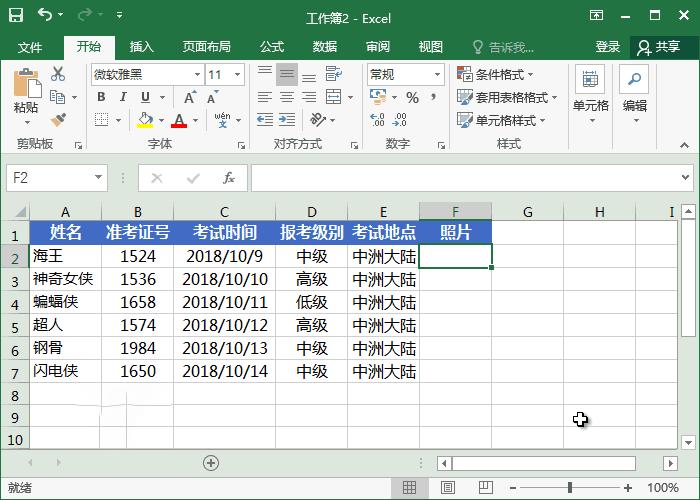Image resolution: width=700 pixels, height=500 pixels.
Task: Switch to 公式 Formulas tab
Action: (272, 47)
